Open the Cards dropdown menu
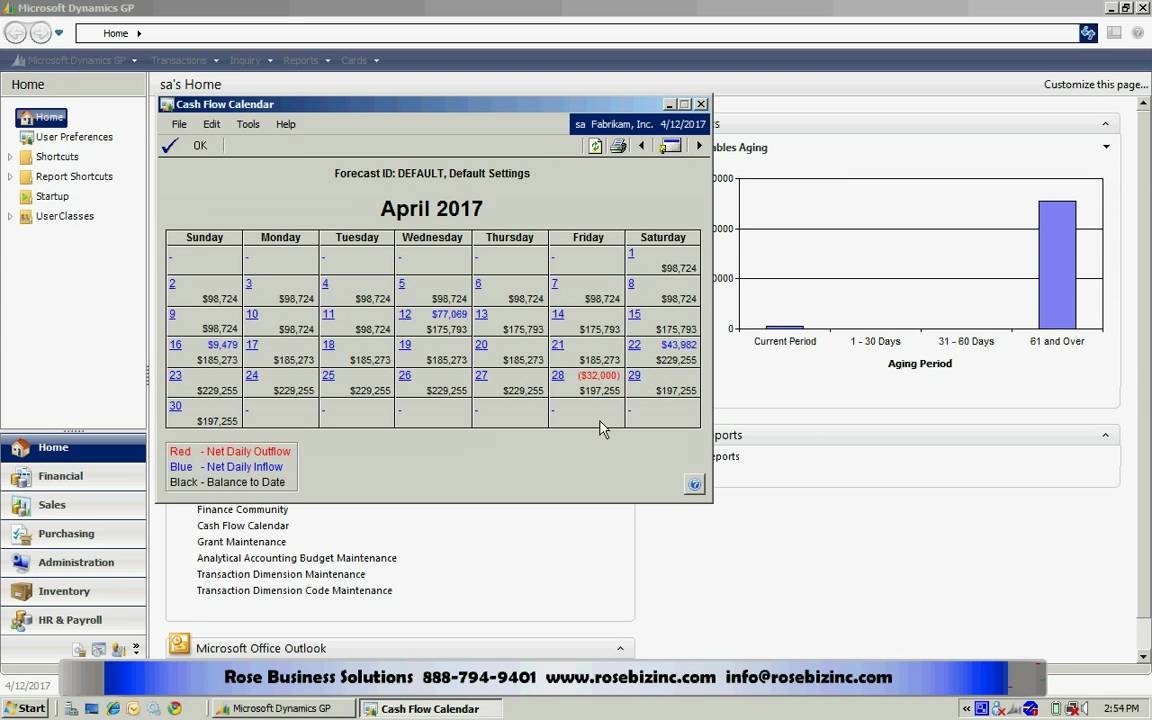Screen dimensions: 1152x720 [x=360, y=60]
